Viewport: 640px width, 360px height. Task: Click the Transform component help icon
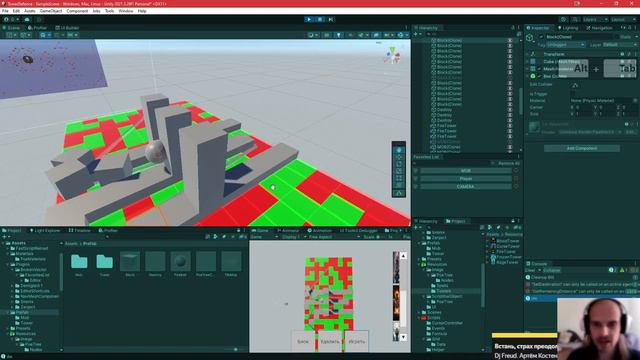[x=622, y=54]
